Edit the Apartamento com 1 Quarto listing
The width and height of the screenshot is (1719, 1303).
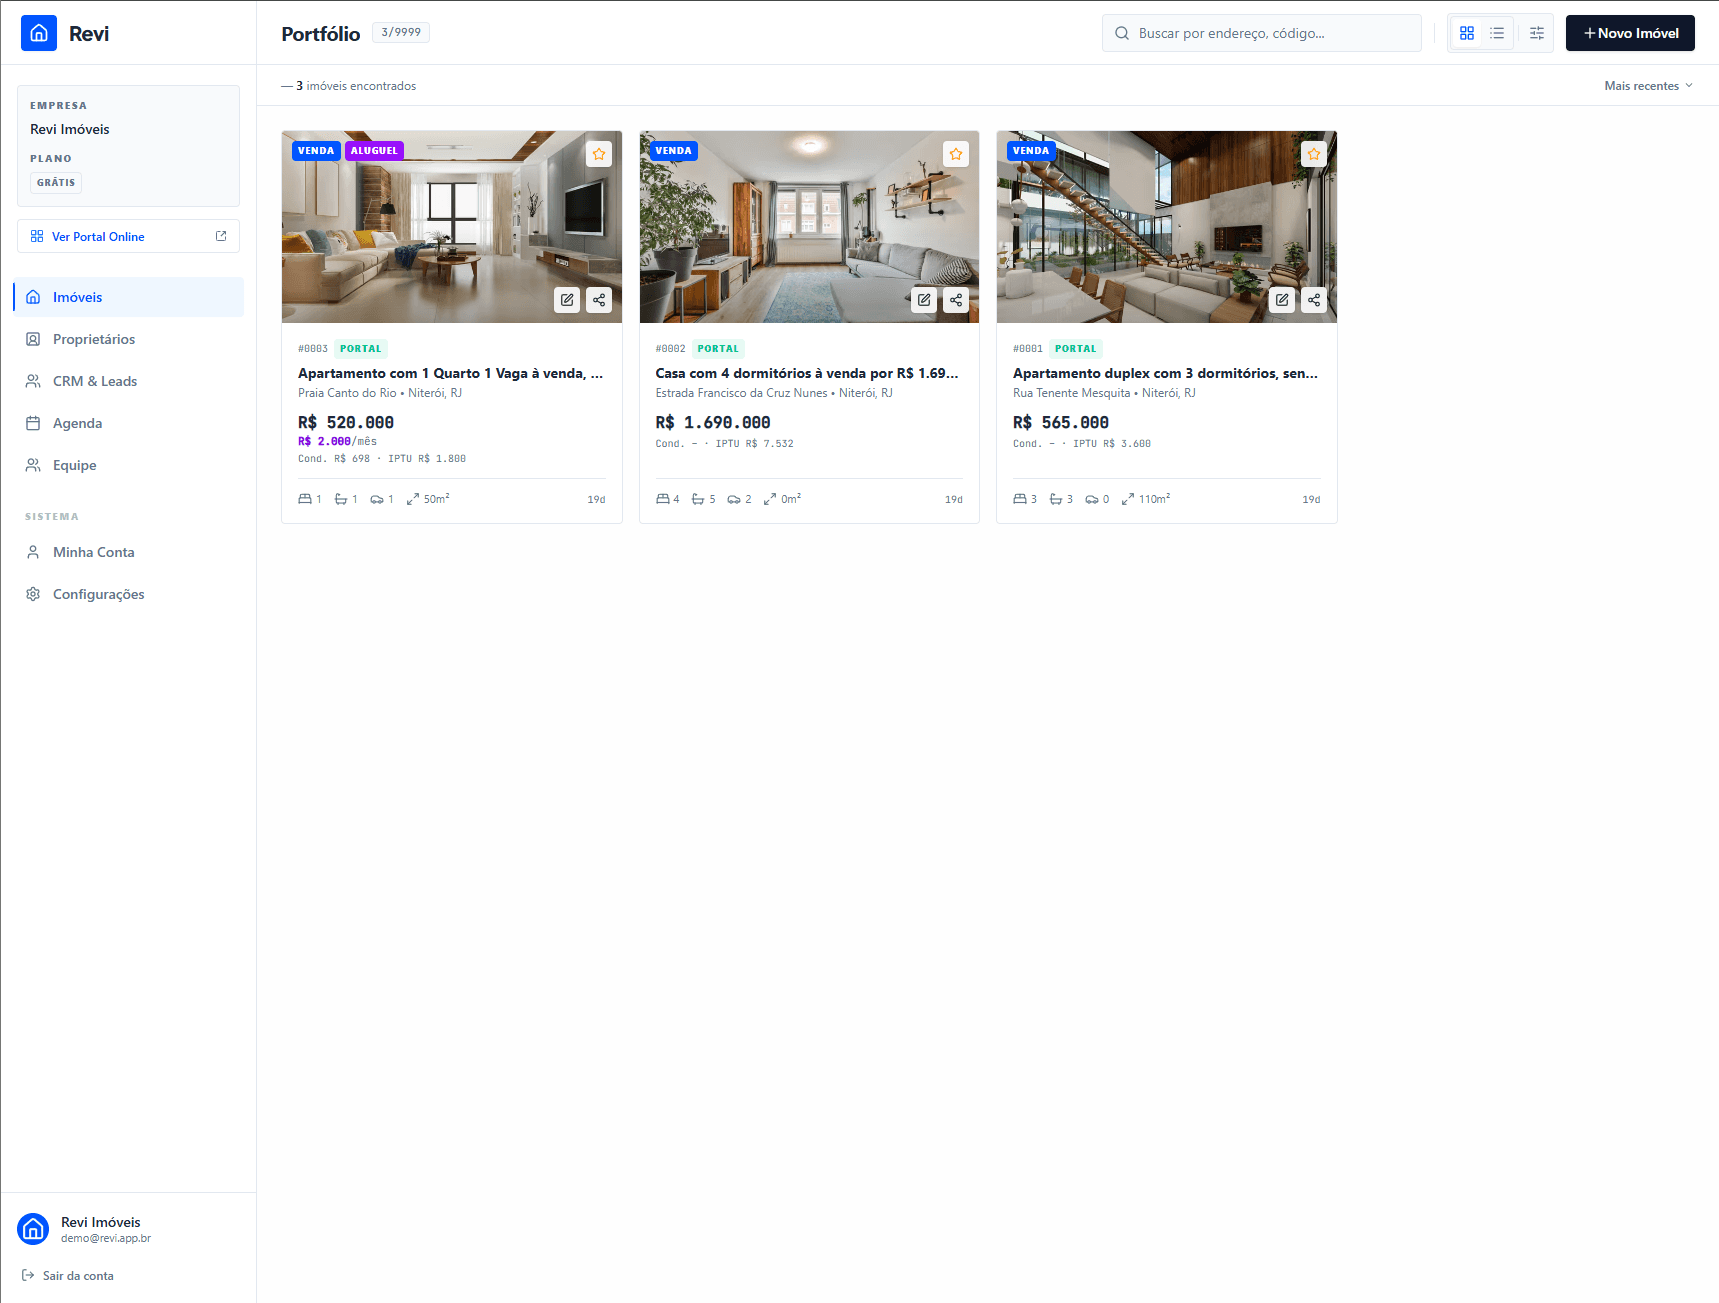(x=567, y=299)
